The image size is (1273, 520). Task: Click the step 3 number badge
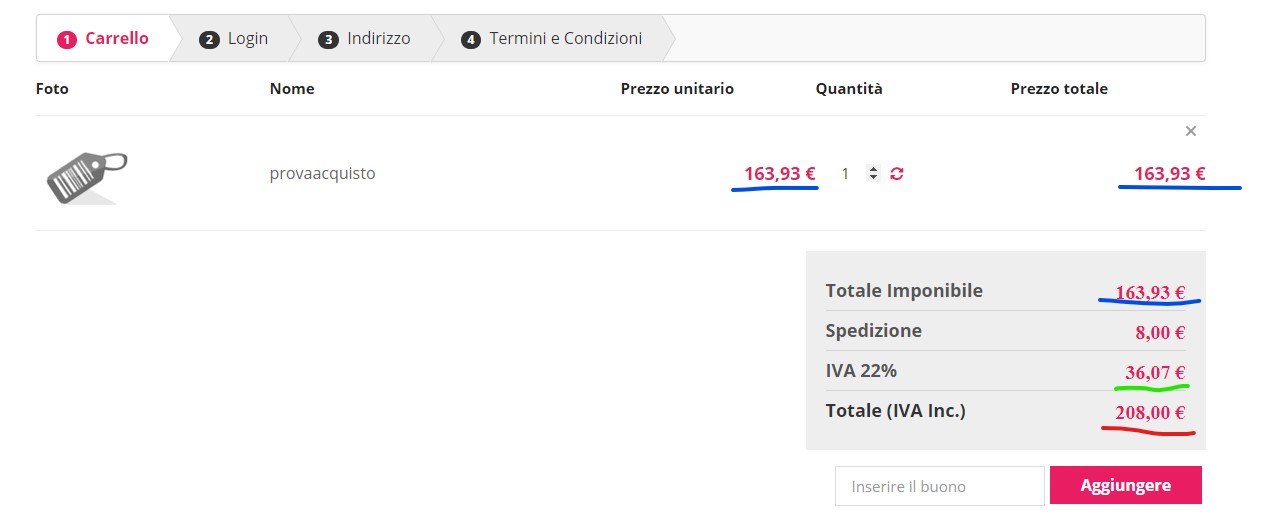[328, 40]
